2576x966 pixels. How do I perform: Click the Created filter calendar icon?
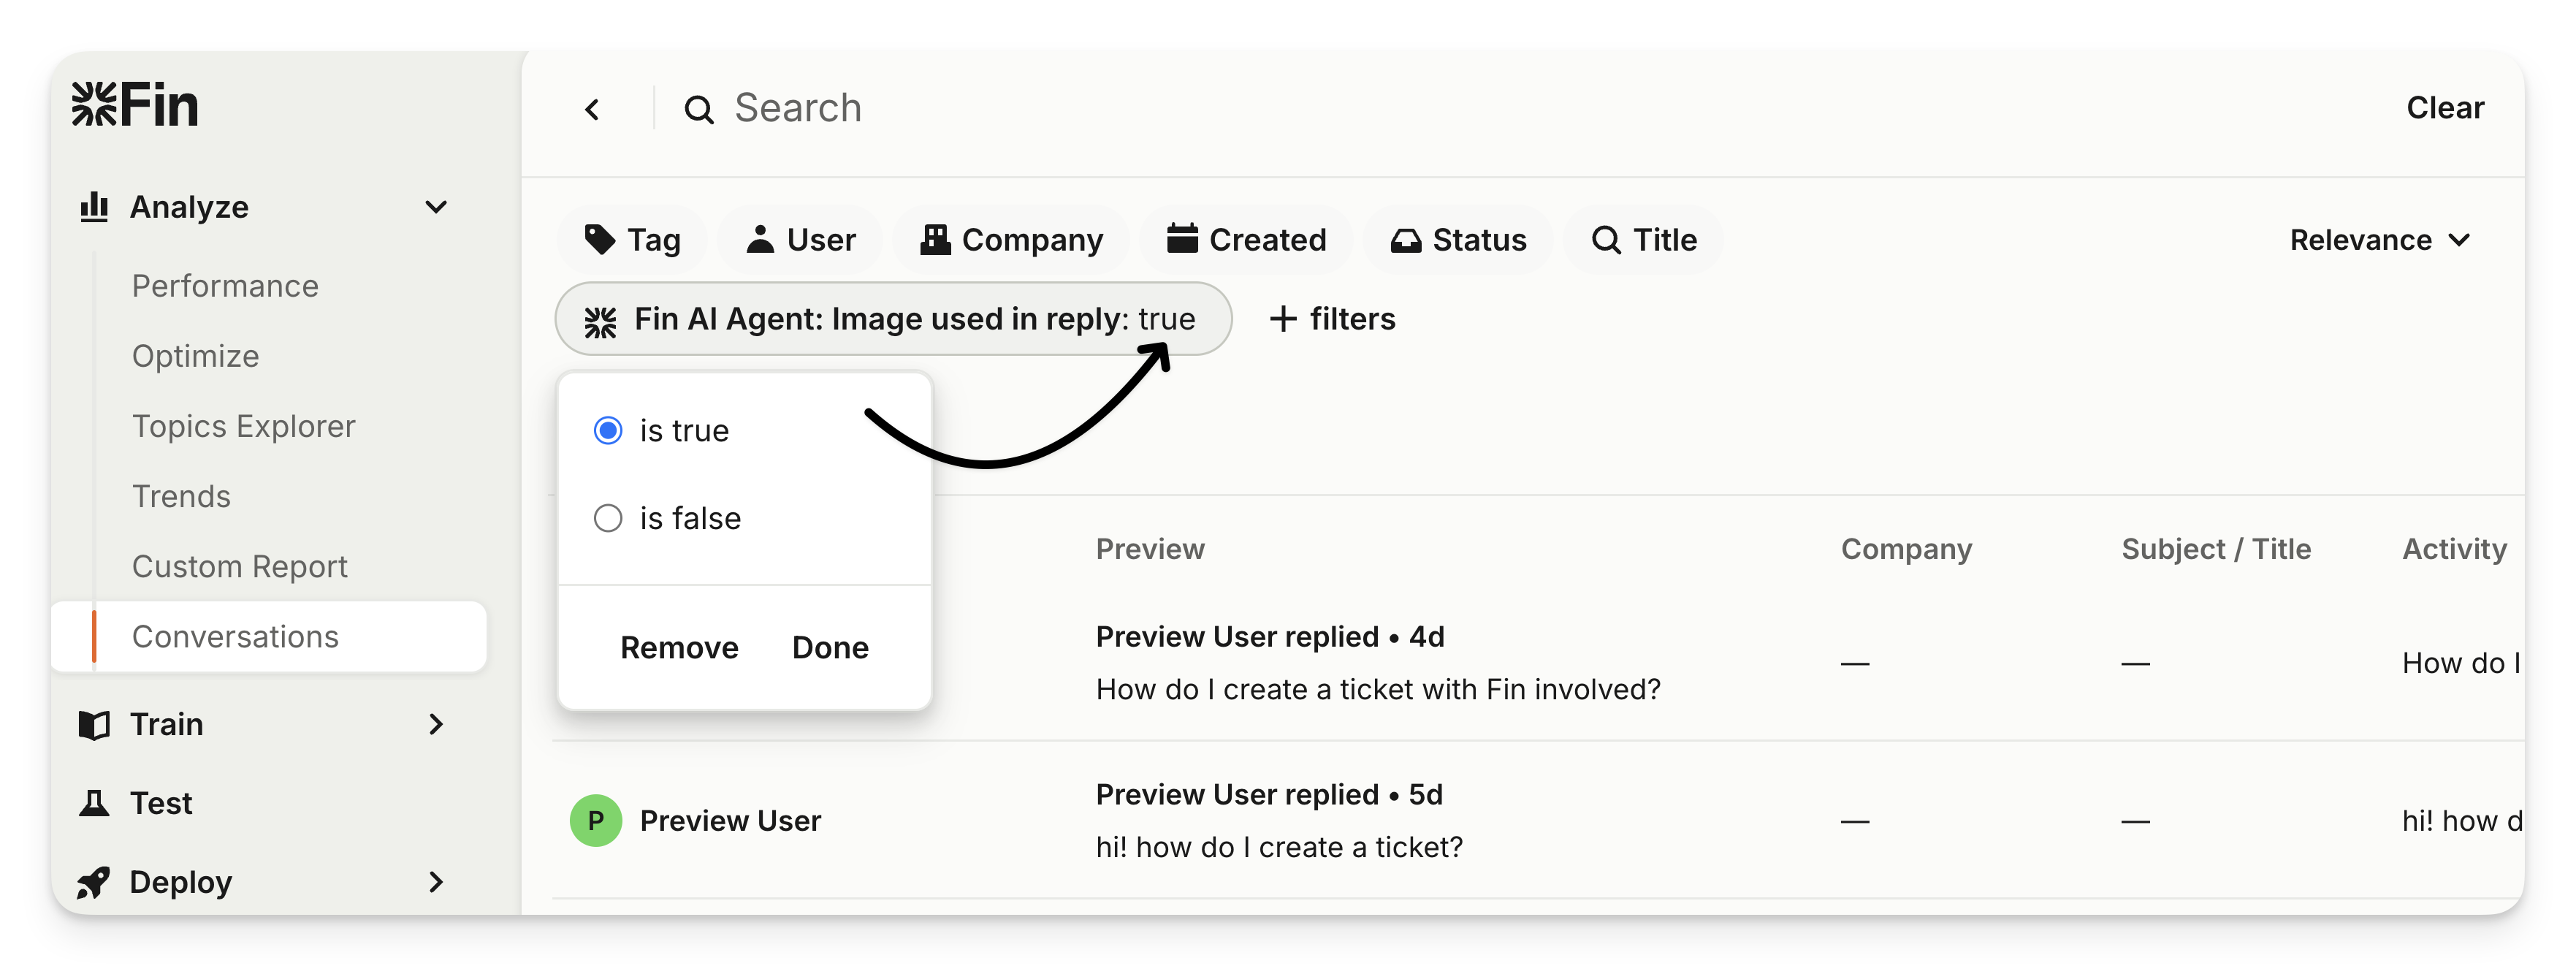pyautogui.click(x=1182, y=240)
